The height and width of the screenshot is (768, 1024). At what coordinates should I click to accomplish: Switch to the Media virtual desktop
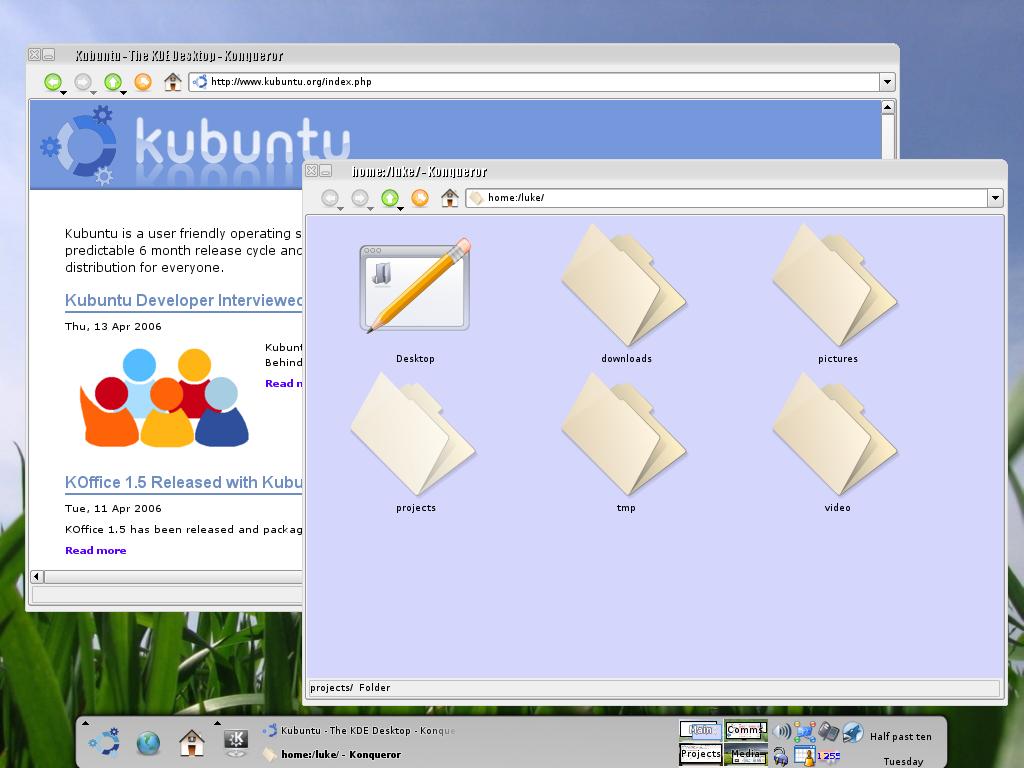[x=745, y=754]
